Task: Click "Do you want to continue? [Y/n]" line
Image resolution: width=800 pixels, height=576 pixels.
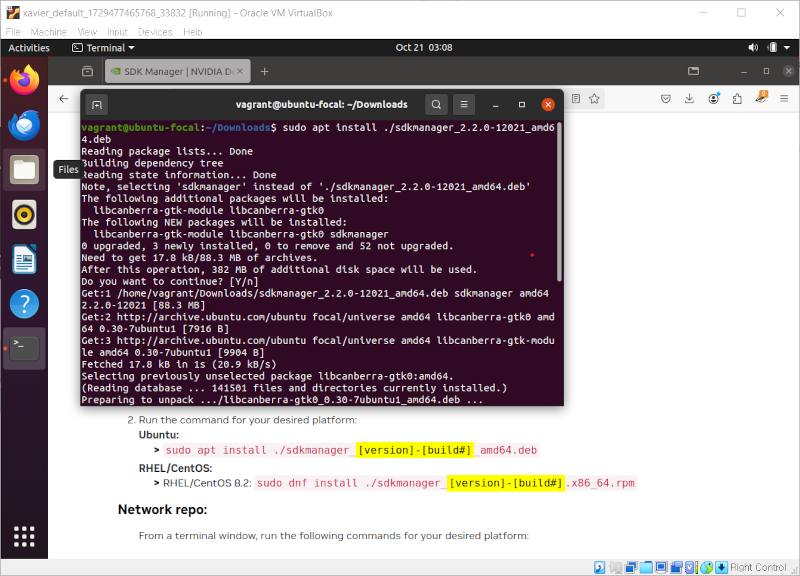Action: (x=170, y=281)
